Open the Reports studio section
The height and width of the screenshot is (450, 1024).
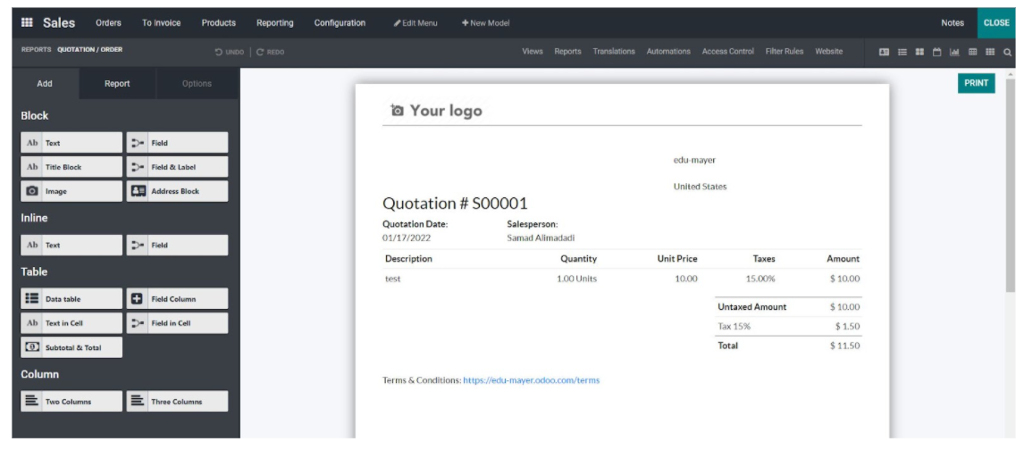click(x=568, y=52)
